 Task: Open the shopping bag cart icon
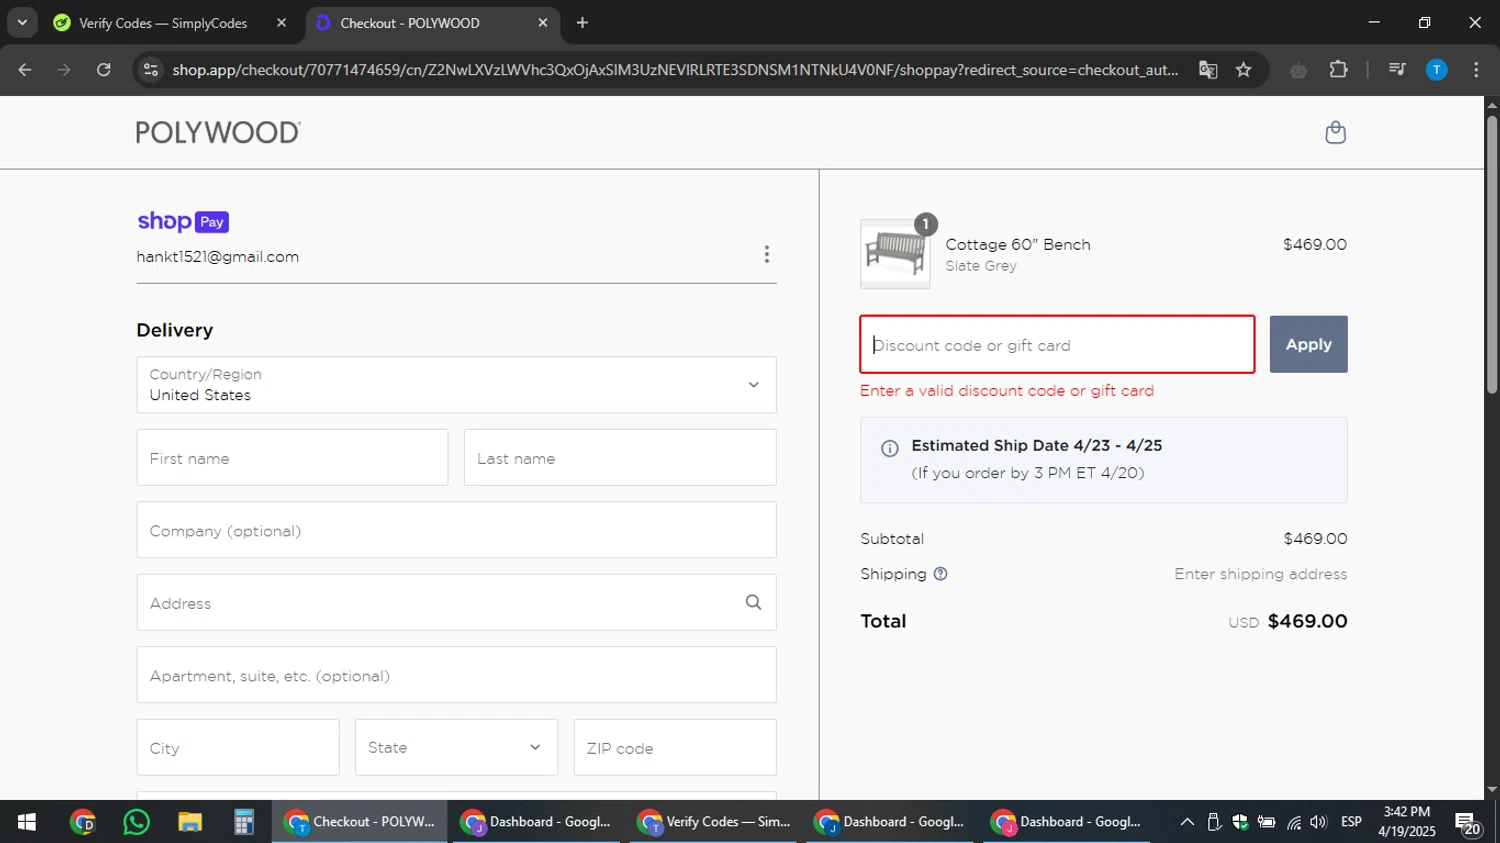1335,133
